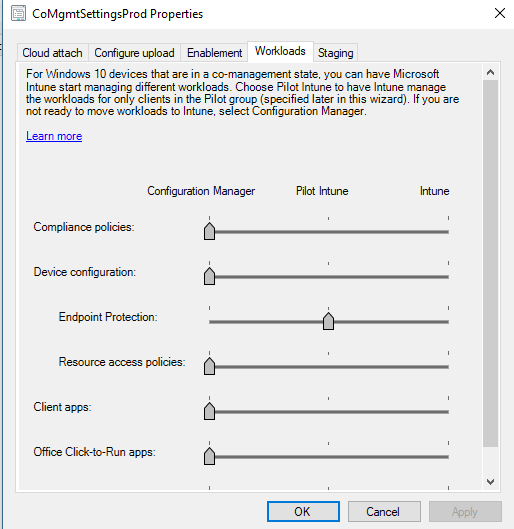
Task: Click the Office Click-to-Run apps slider thumb
Action: click(209, 456)
